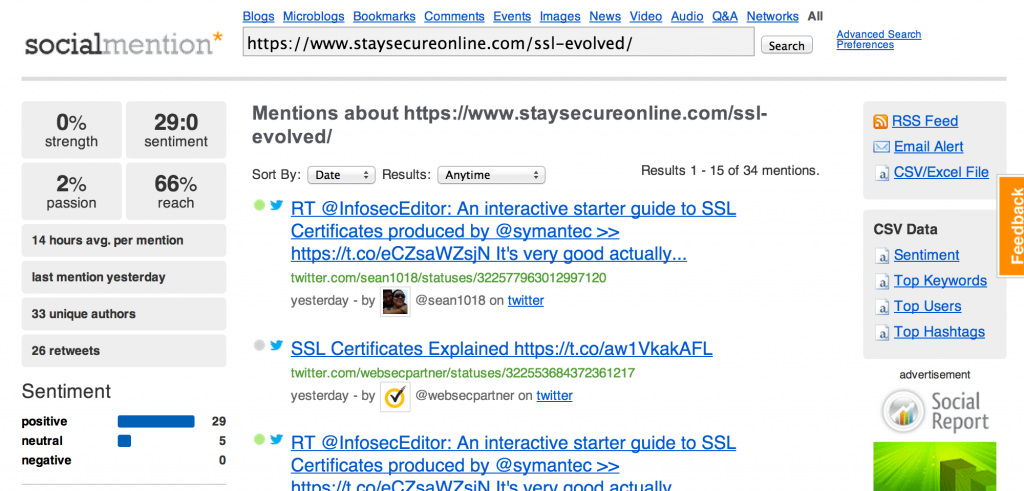1024x491 pixels.
Task: Click '14 hours avg. per mention' text
Action: pos(108,240)
